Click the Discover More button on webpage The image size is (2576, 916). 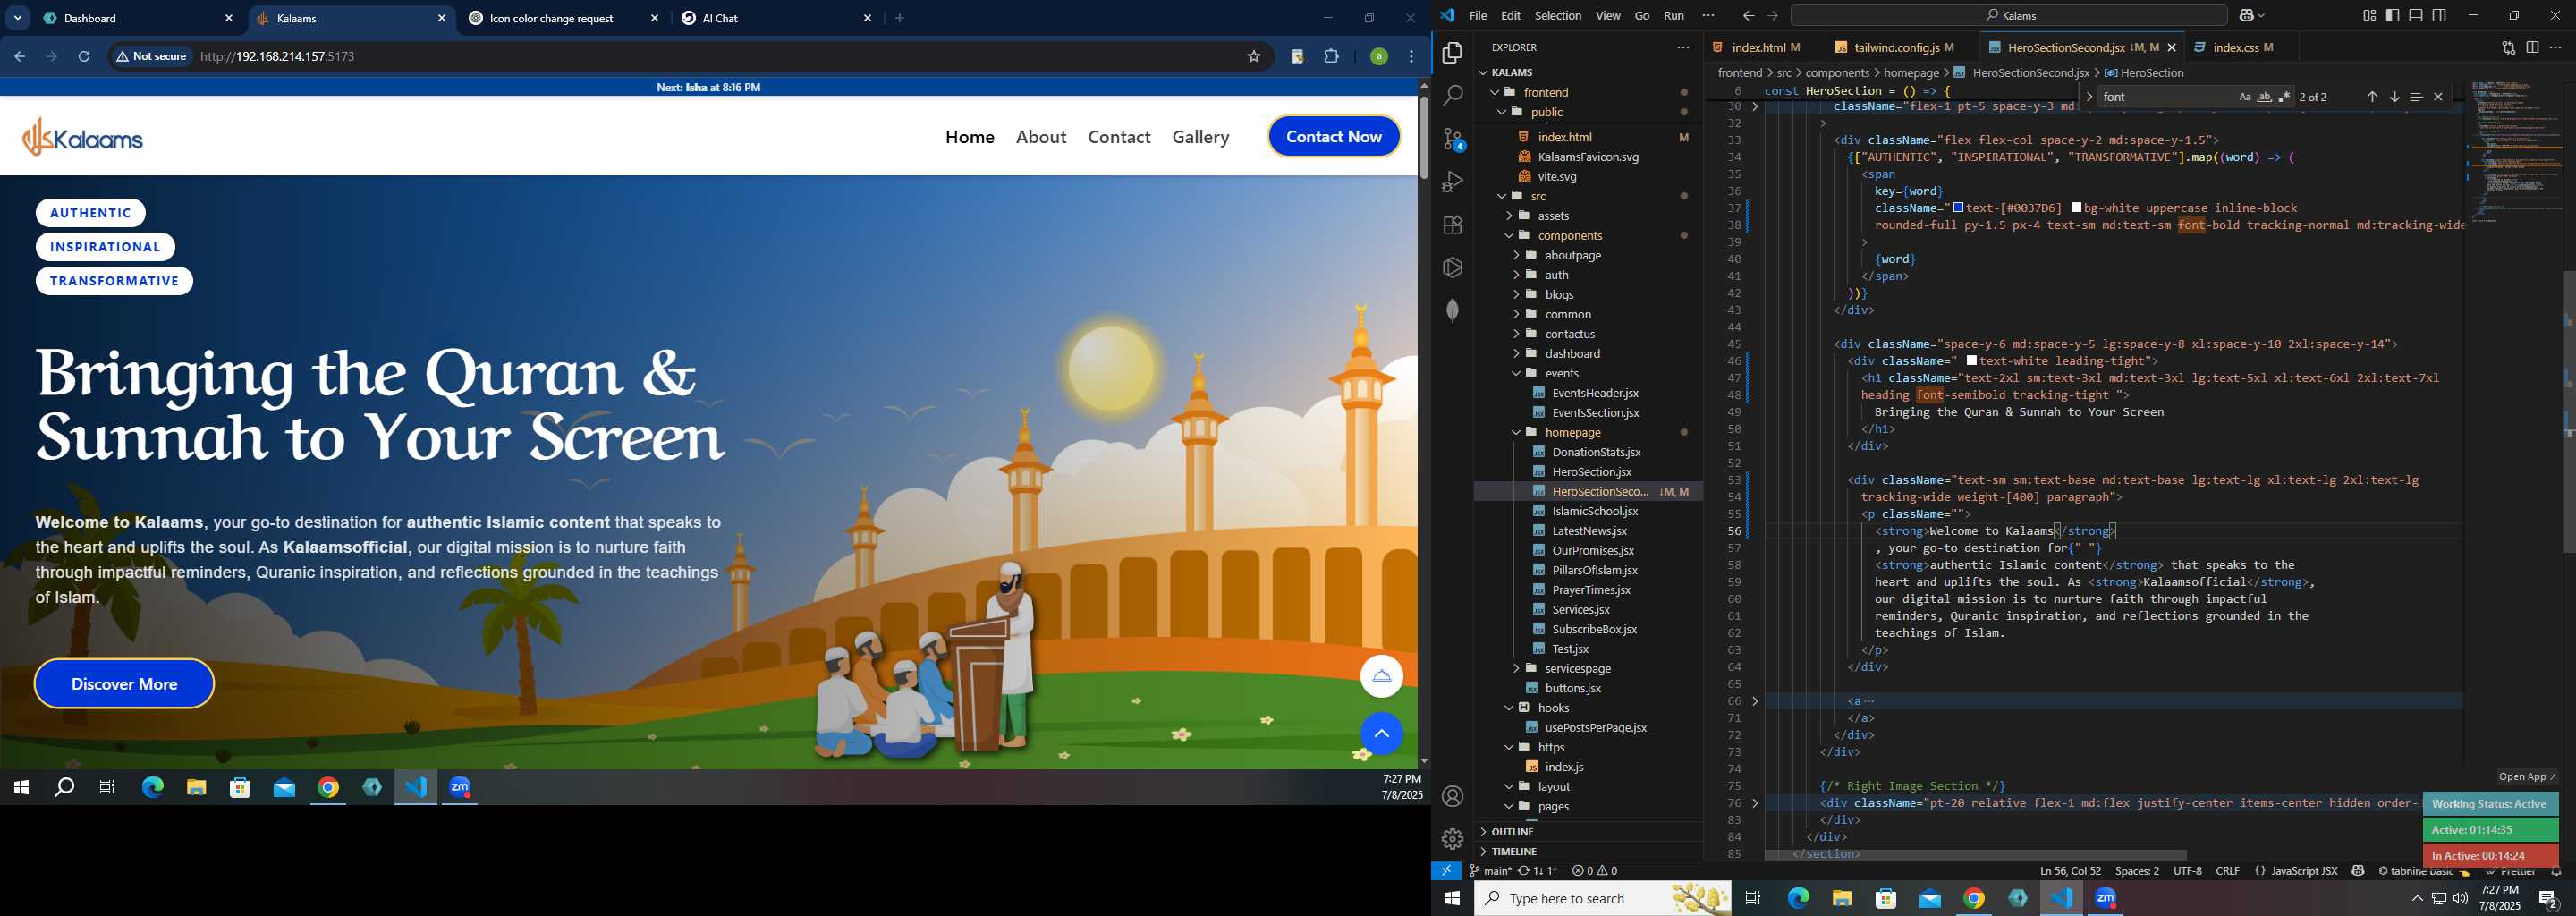tap(124, 684)
